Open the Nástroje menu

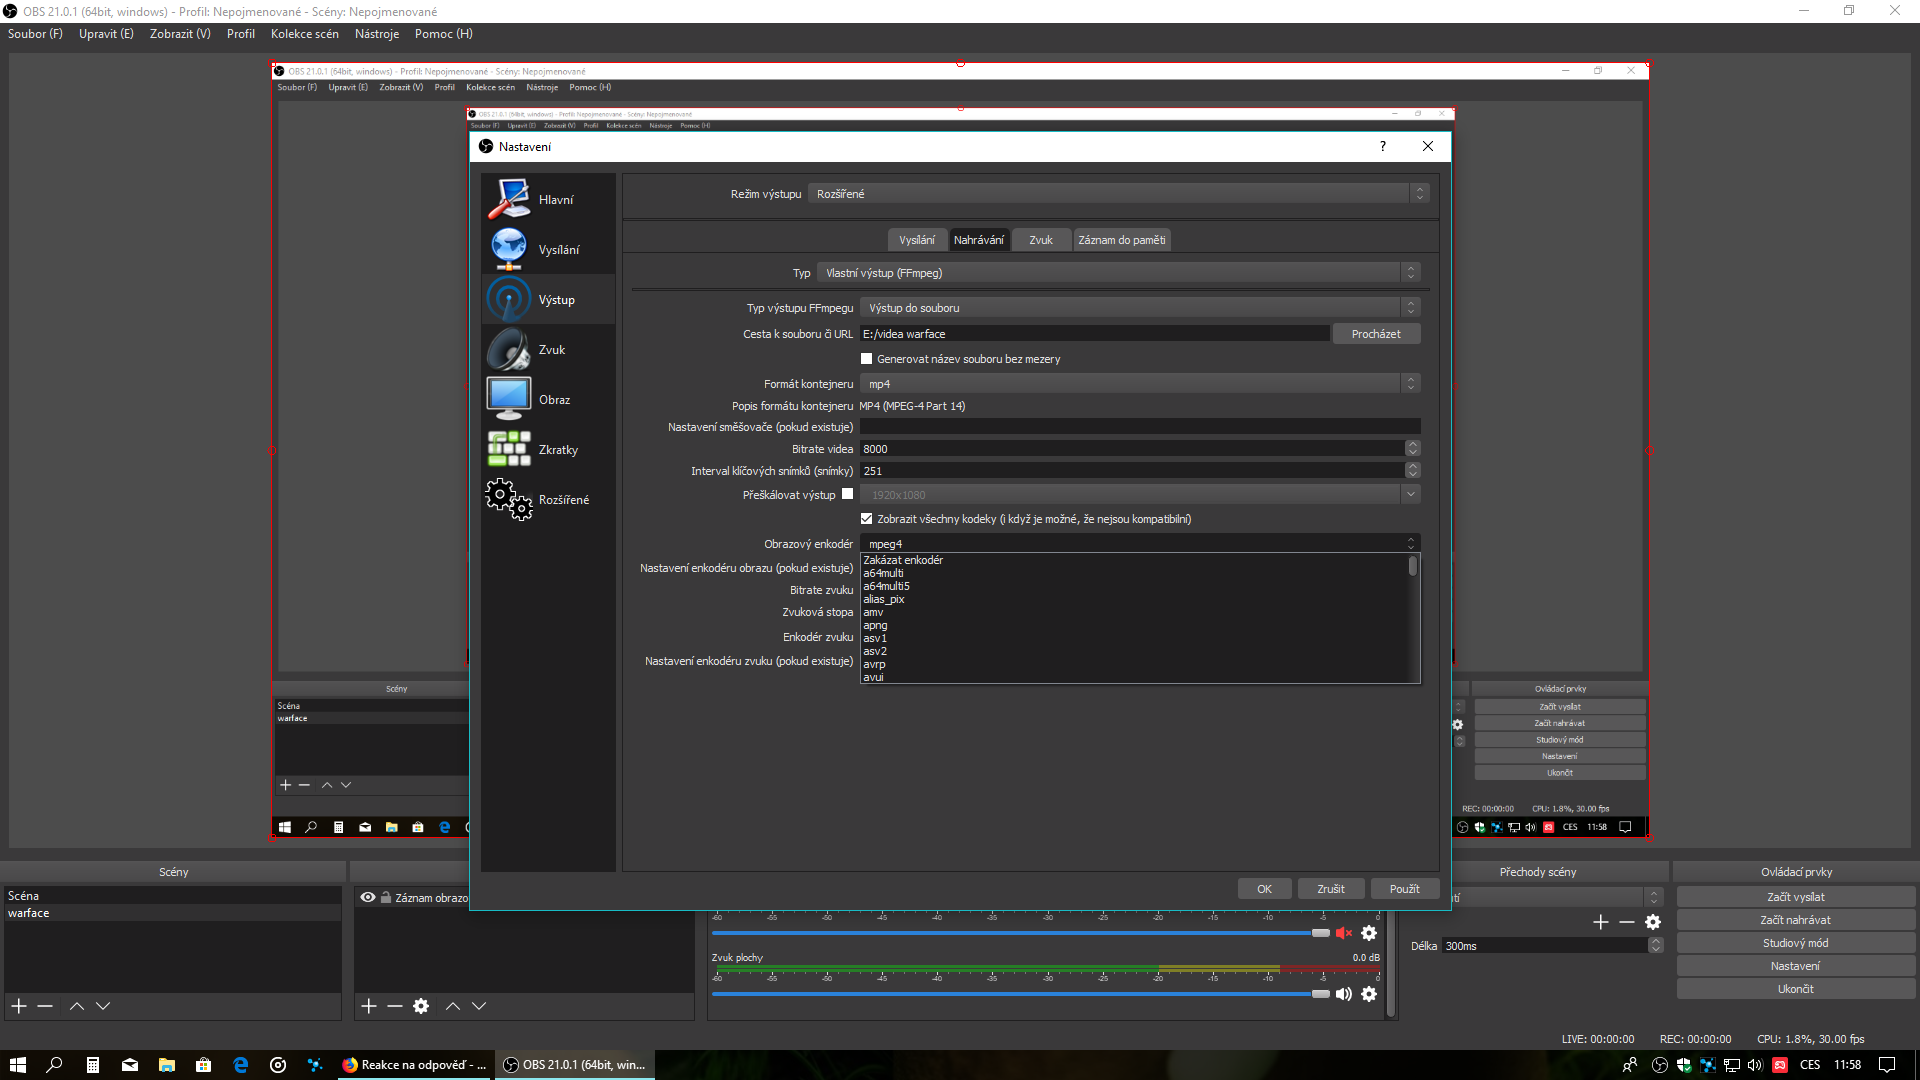click(x=377, y=34)
